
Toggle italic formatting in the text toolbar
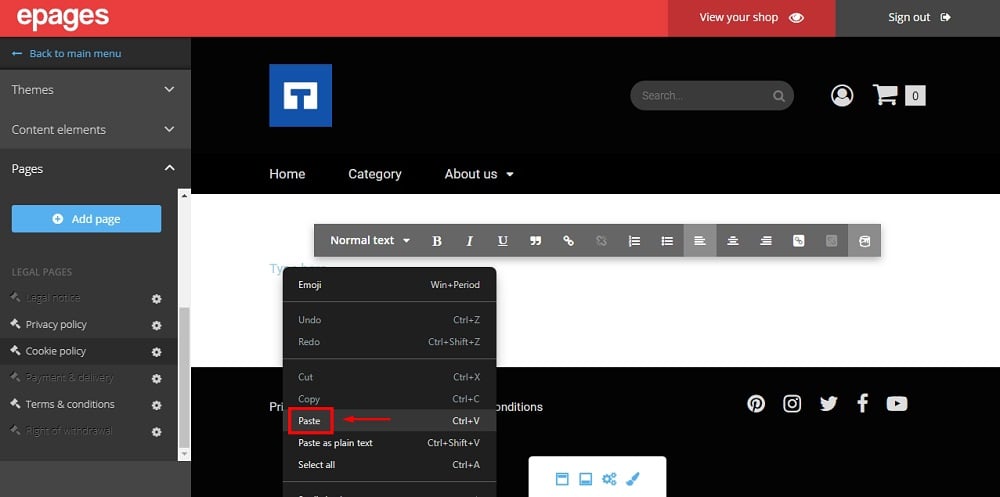470,241
